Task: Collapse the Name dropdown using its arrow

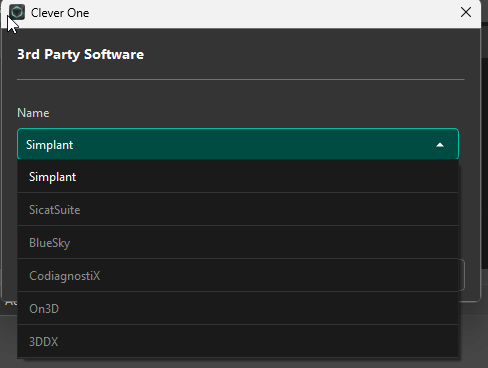Action: (440, 145)
